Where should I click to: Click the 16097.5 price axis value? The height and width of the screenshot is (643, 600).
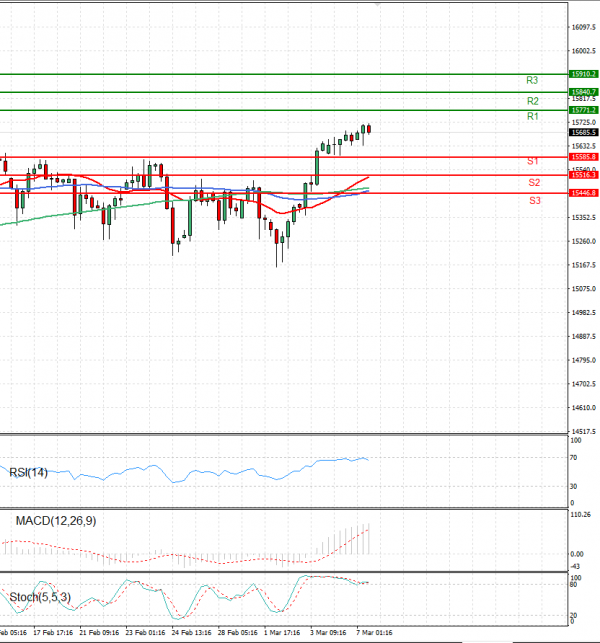click(584, 27)
